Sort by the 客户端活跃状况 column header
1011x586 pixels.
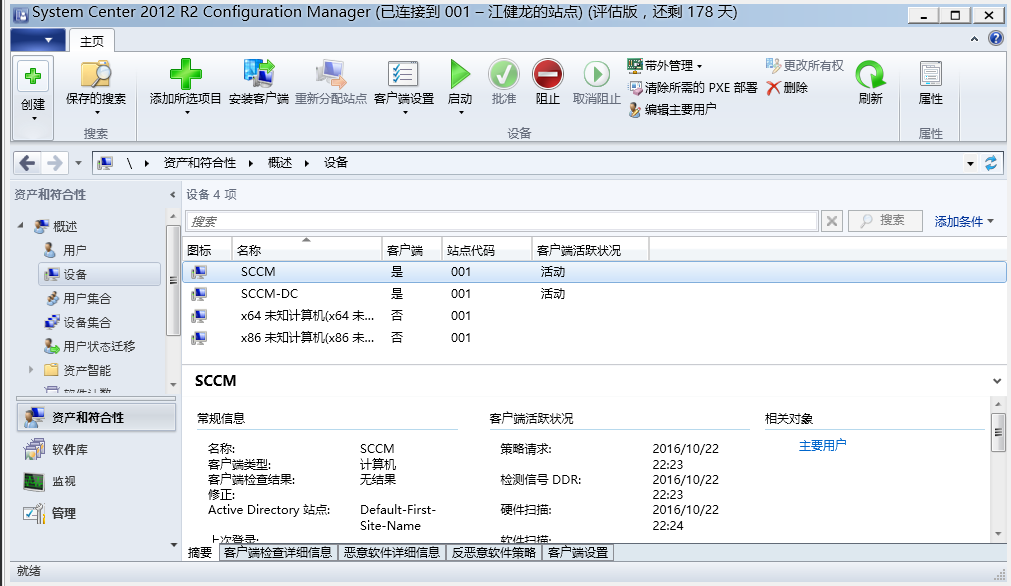[590, 250]
